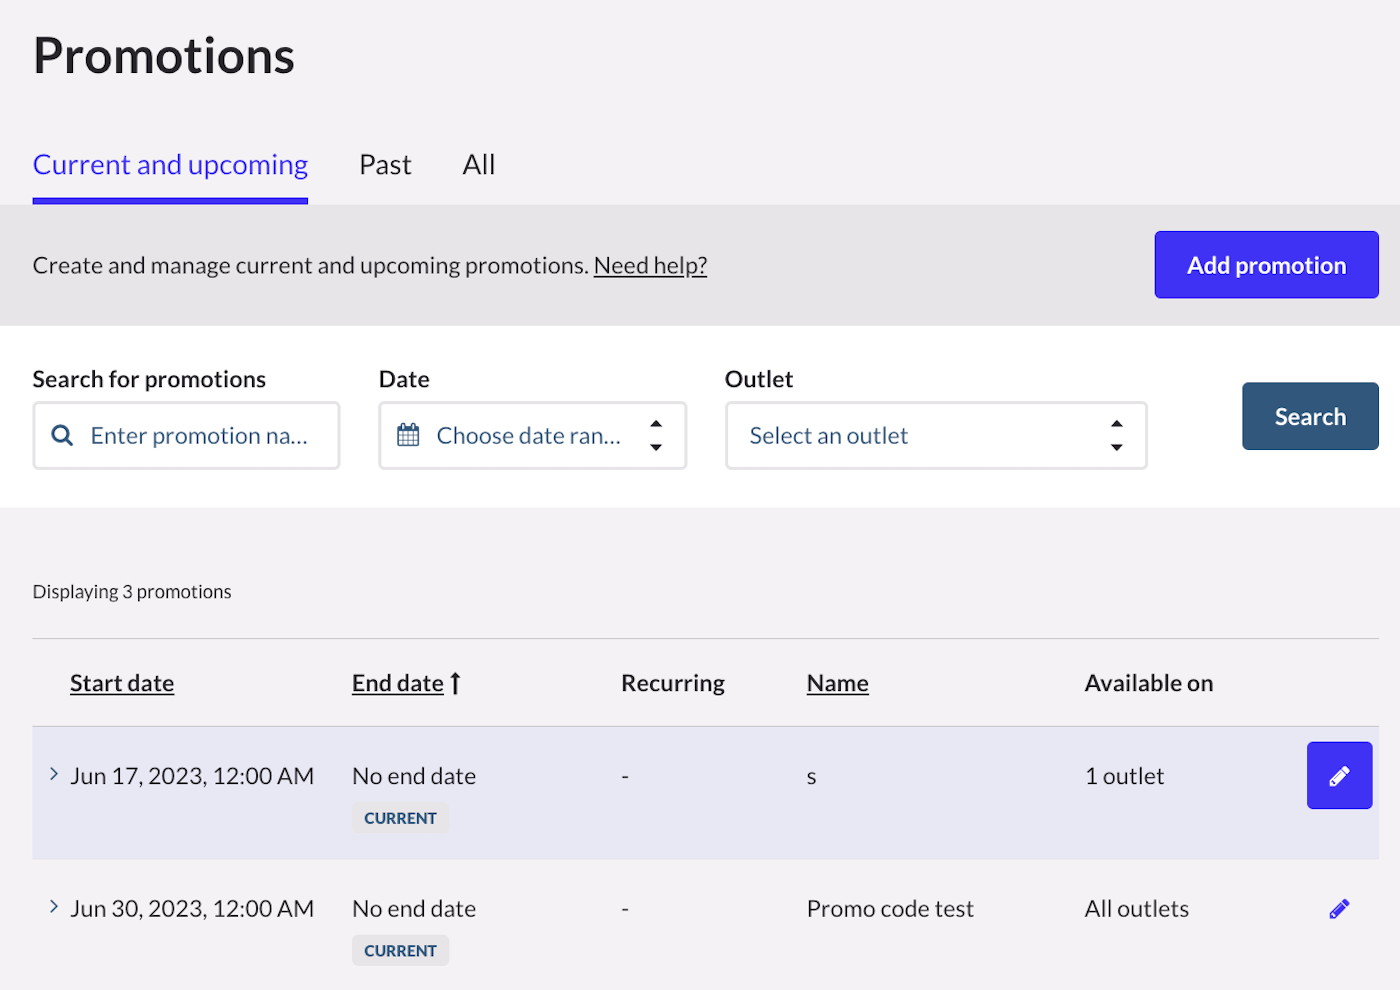Switch to the All tab
The image size is (1400, 990).
[x=479, y=165]
